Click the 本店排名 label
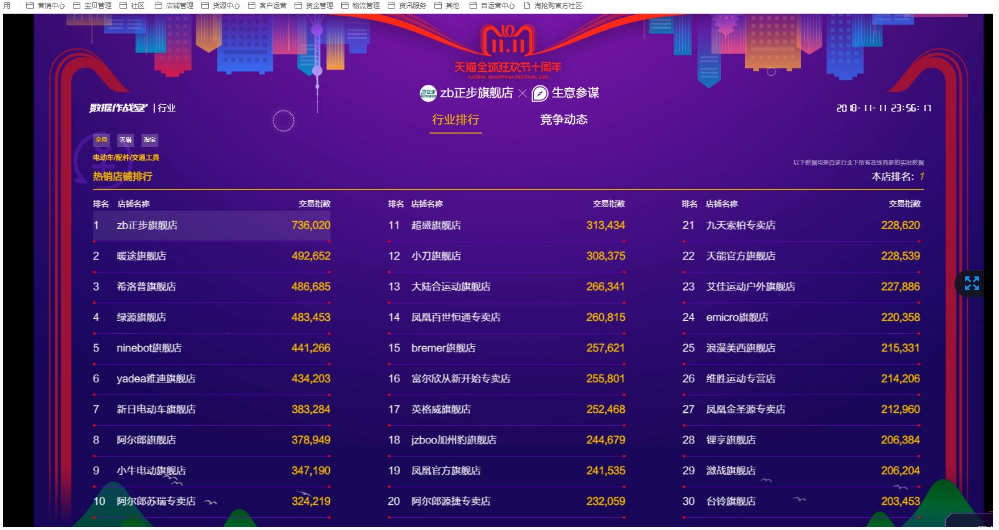Viewport: 999px width, 530px height. point(893,176)
